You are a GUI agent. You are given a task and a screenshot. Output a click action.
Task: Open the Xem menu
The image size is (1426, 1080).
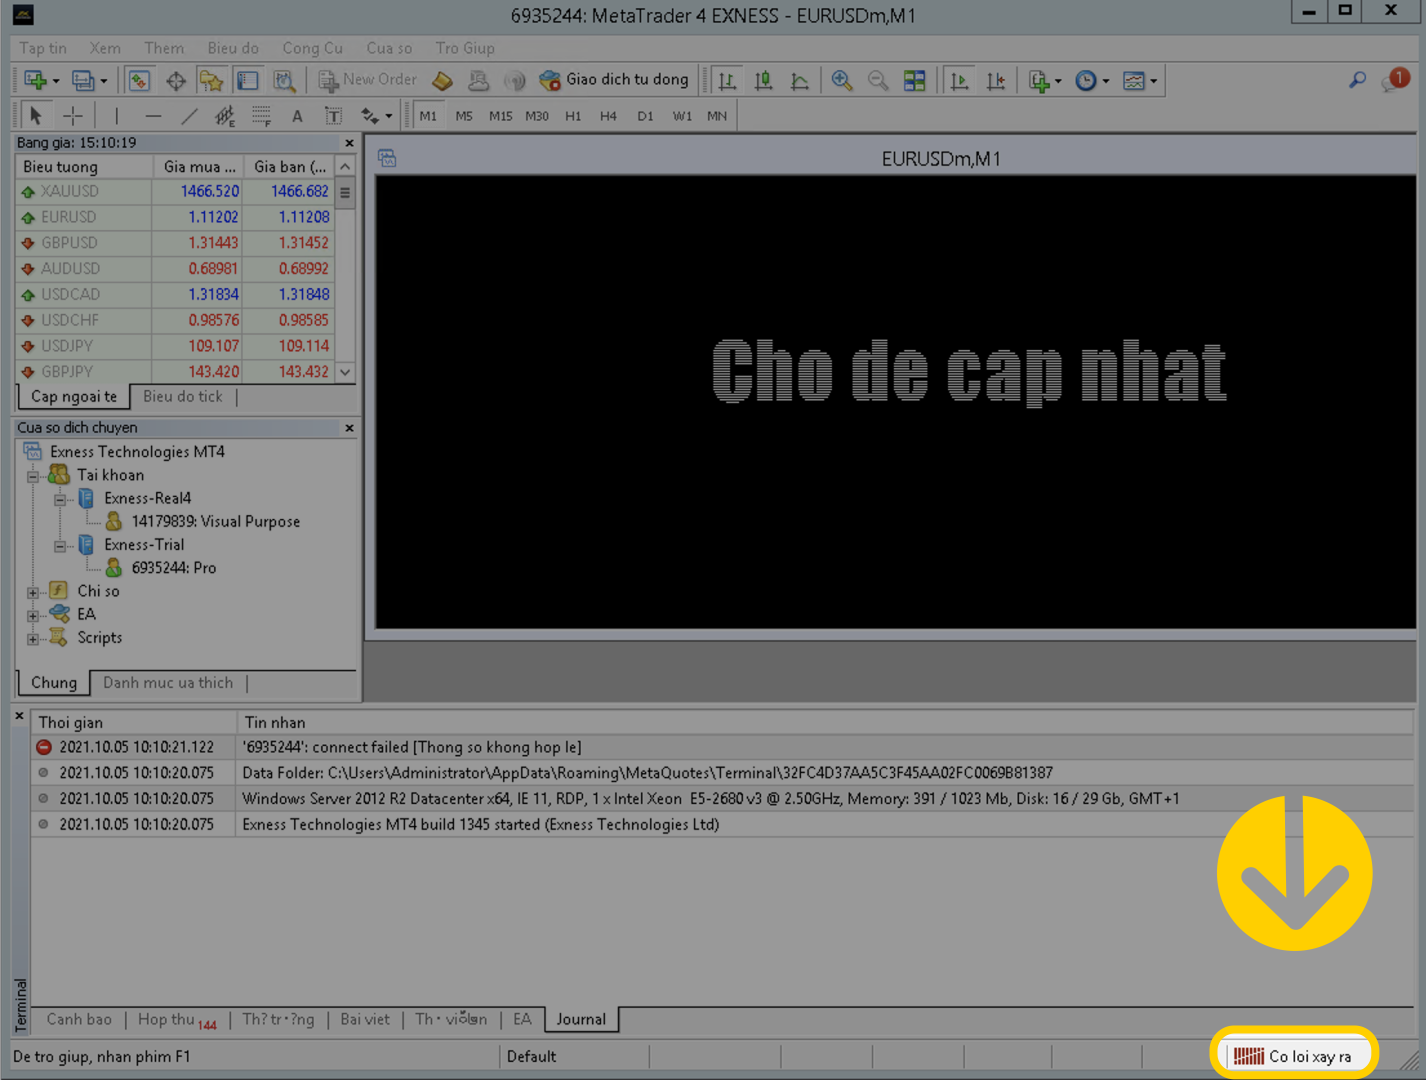click(105, 48)
